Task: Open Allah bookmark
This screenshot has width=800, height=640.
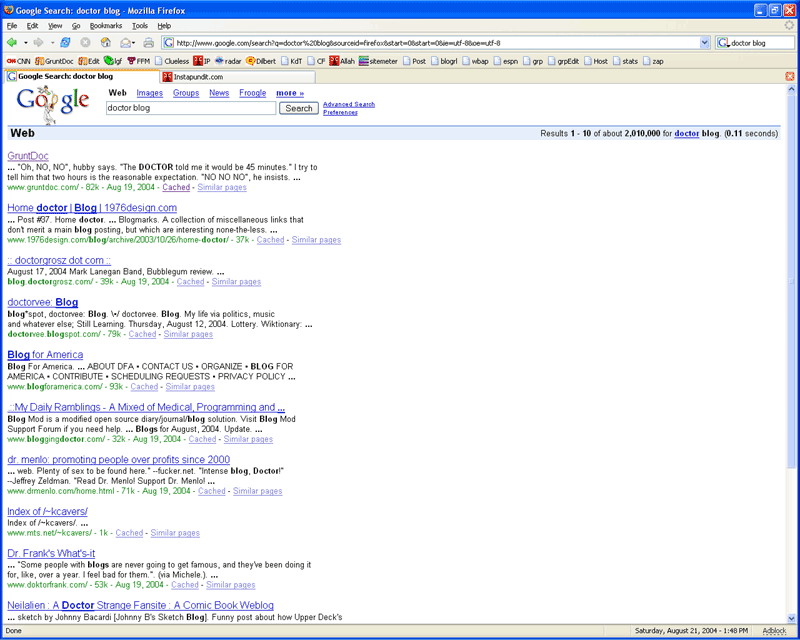Action: [342, 61]
